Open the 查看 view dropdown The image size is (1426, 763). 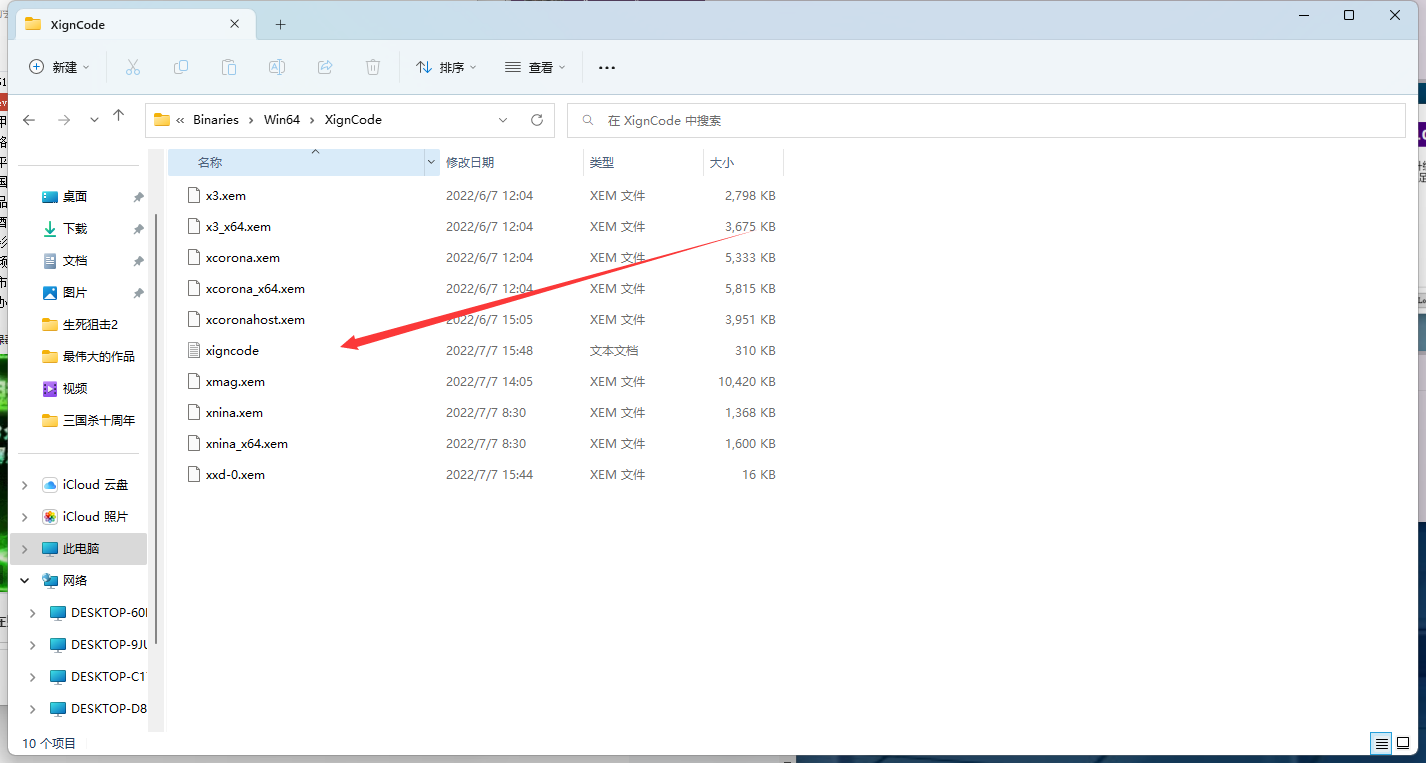(x=535, y=67)
